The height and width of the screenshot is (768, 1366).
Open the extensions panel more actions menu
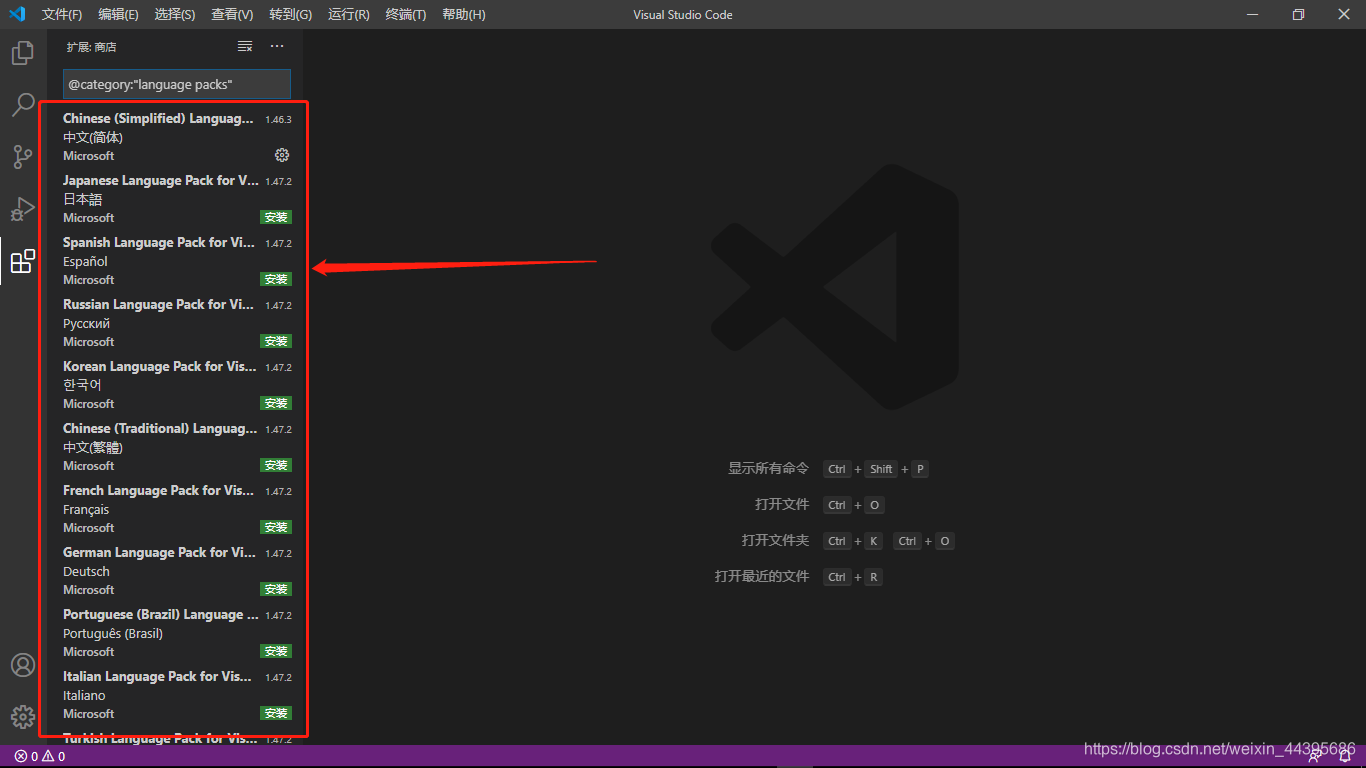coord(277,47)
